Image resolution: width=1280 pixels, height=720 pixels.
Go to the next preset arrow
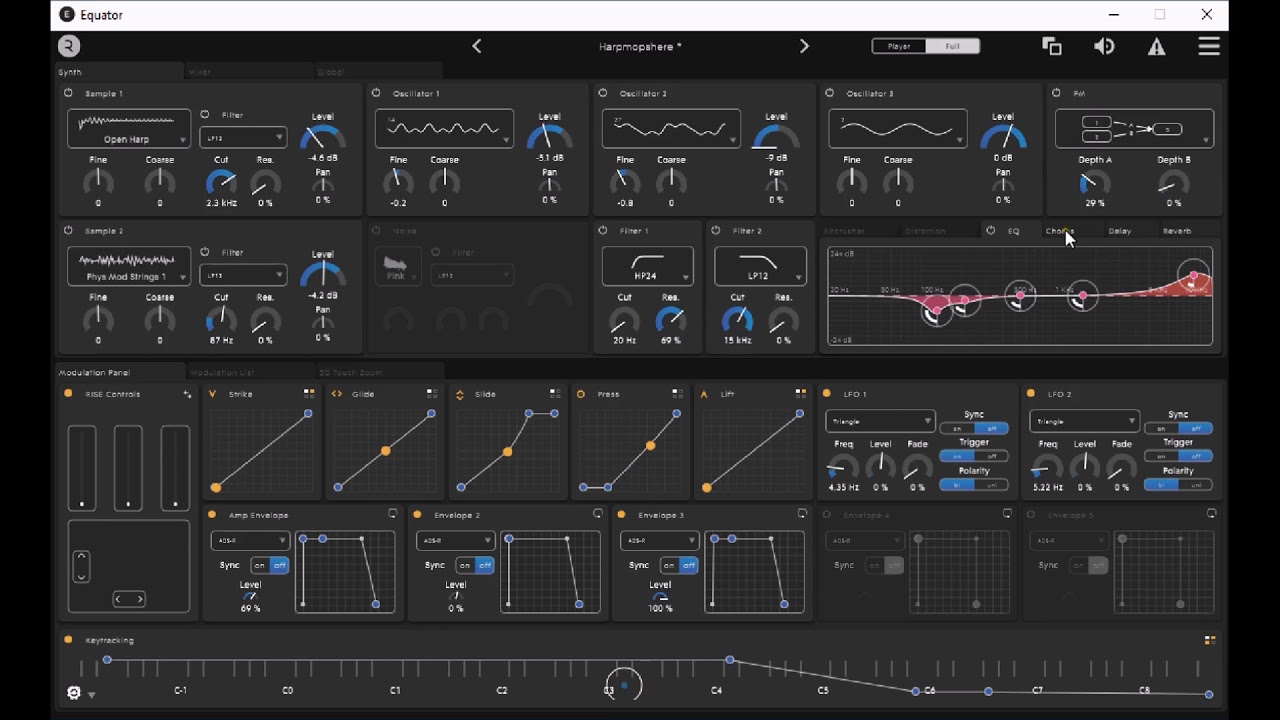point(804,46)
